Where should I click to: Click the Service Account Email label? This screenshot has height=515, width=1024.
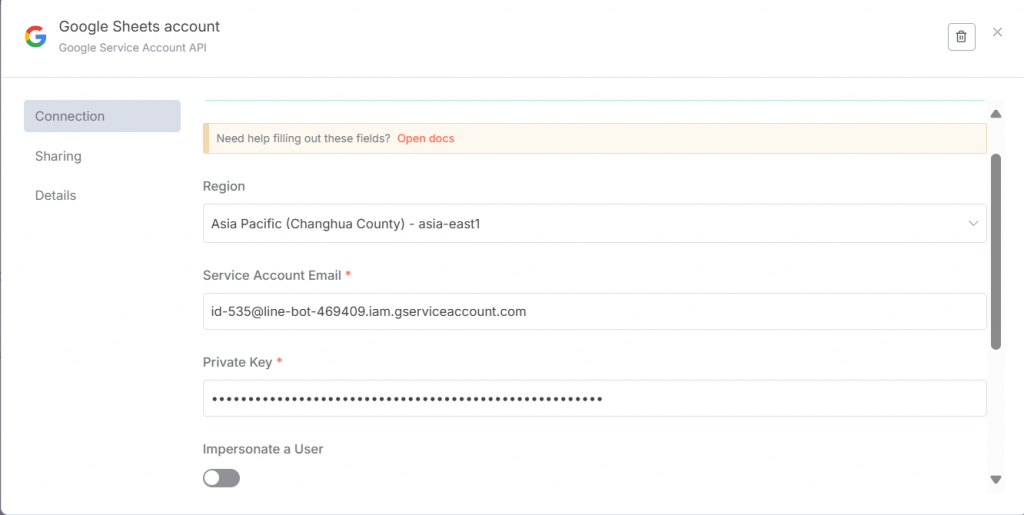pyautogui.click(x=272, y=275)
